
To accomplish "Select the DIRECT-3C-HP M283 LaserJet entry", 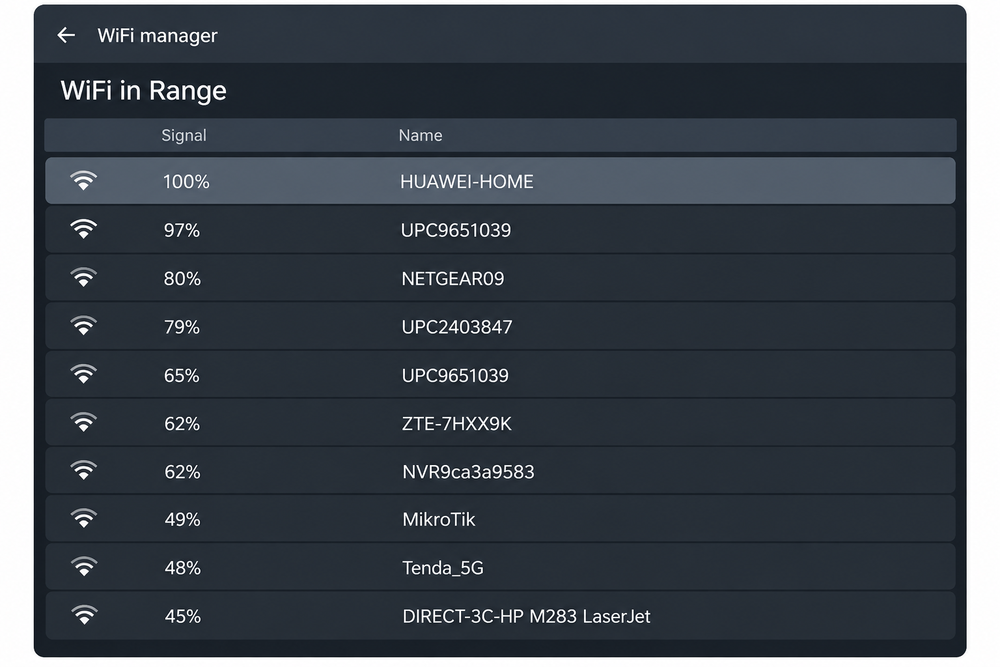I will click(x=500, y=616).
